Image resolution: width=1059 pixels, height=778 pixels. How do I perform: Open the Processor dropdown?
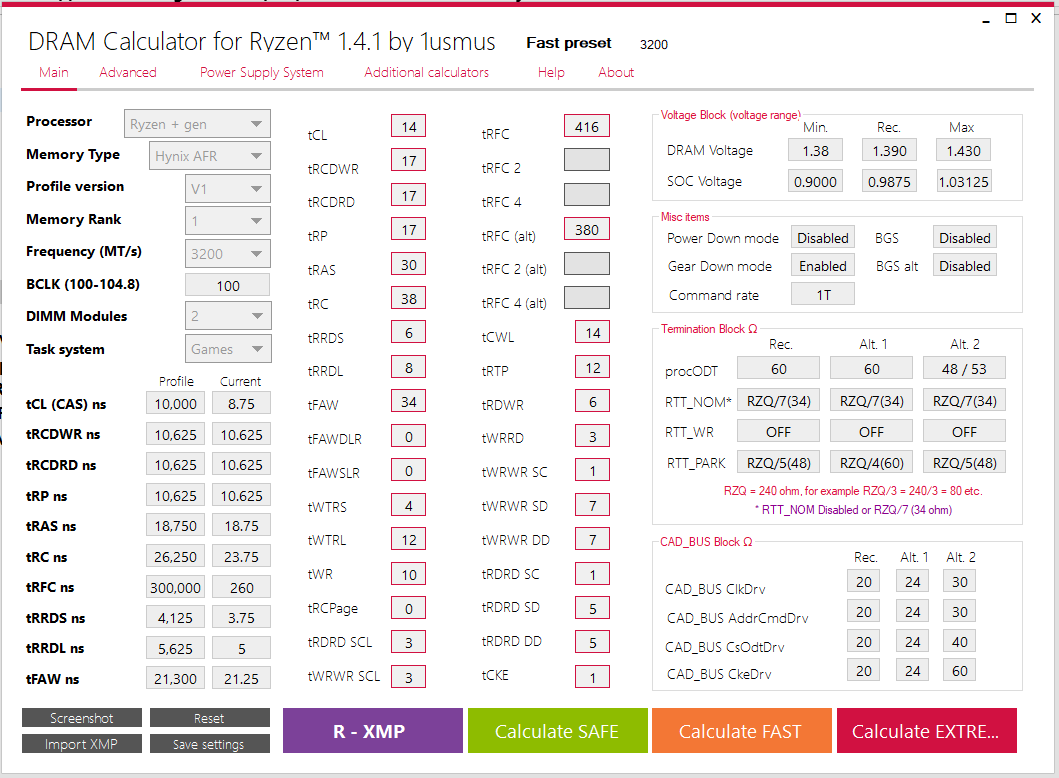tap(197, 124)
